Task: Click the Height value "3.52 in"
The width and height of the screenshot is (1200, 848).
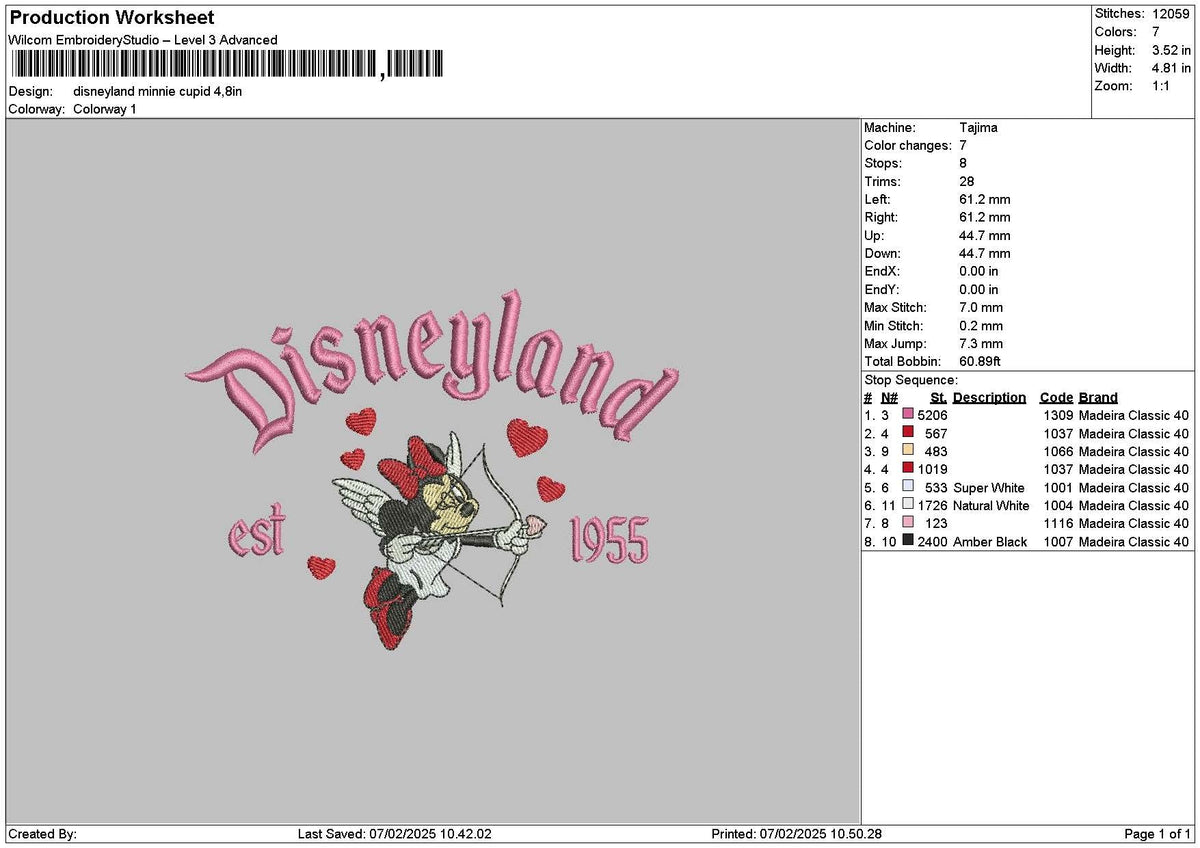Action: [1171, 50]
